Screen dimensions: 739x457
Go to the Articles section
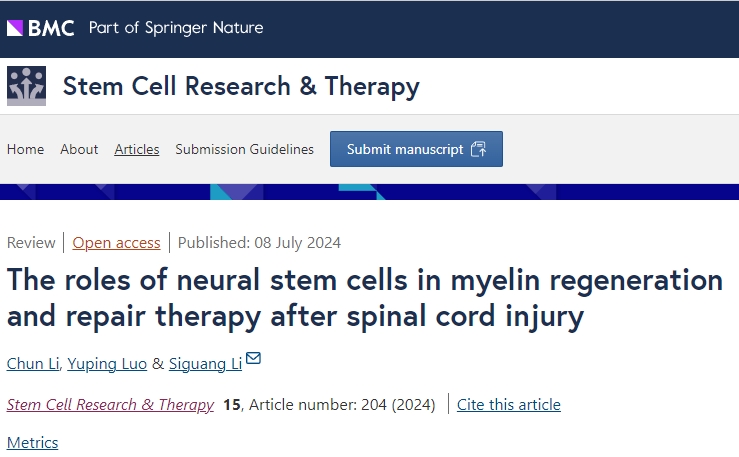pos(137,149)
